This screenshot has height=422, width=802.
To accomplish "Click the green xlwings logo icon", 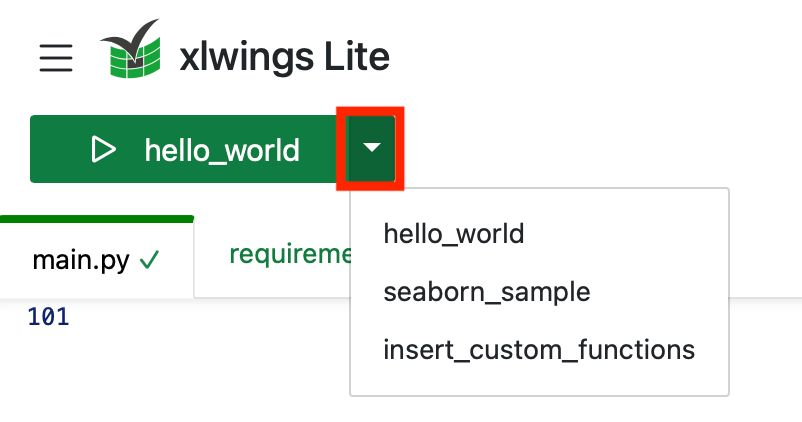I will tap(131, 50).
